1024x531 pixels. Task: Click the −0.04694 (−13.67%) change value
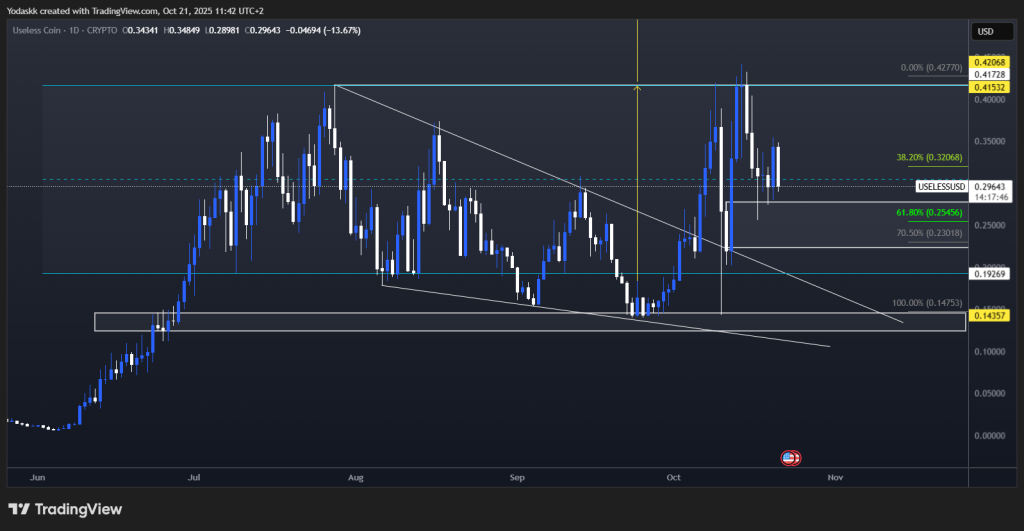tap(323, 31)
